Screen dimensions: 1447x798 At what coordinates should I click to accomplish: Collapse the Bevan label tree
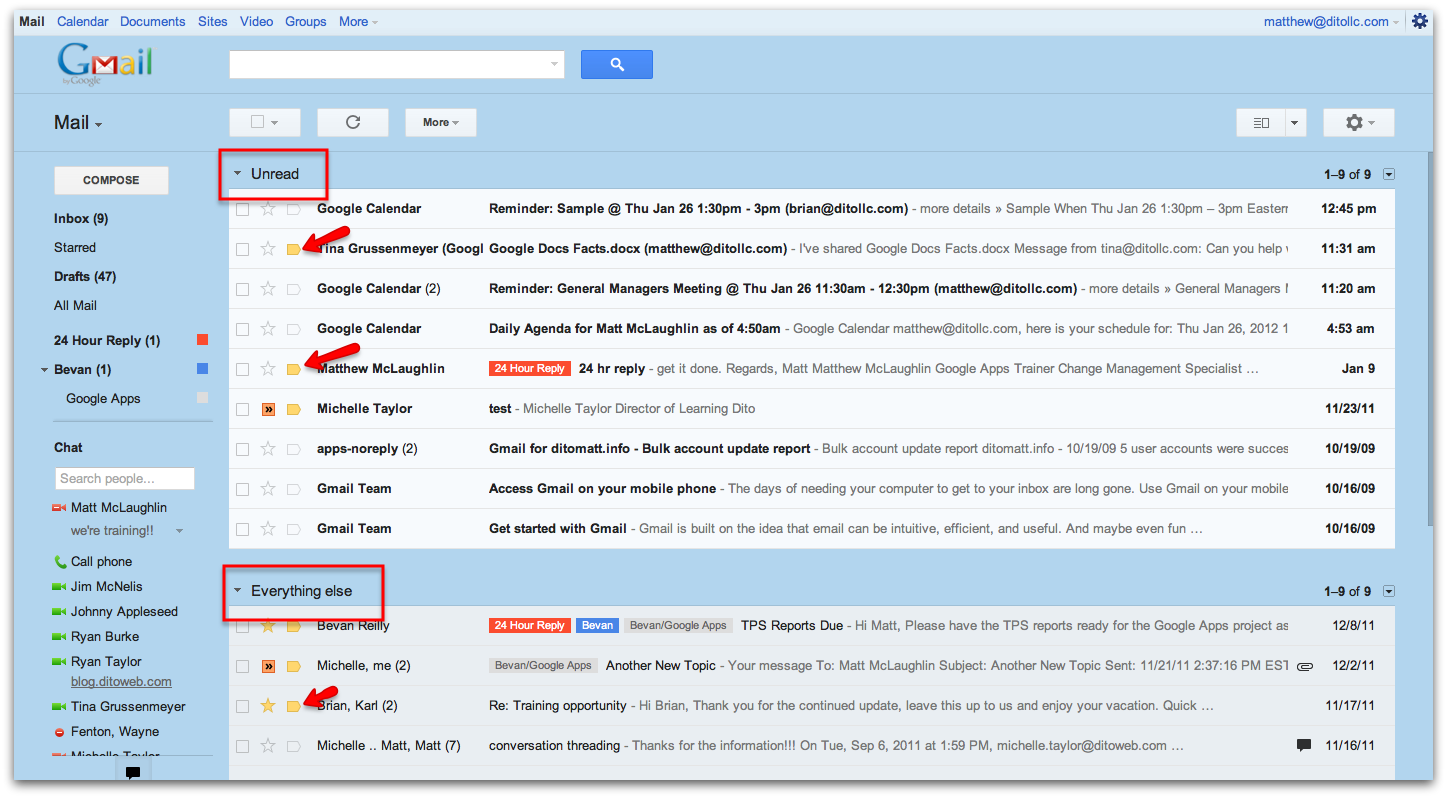(x=44, y=370)
